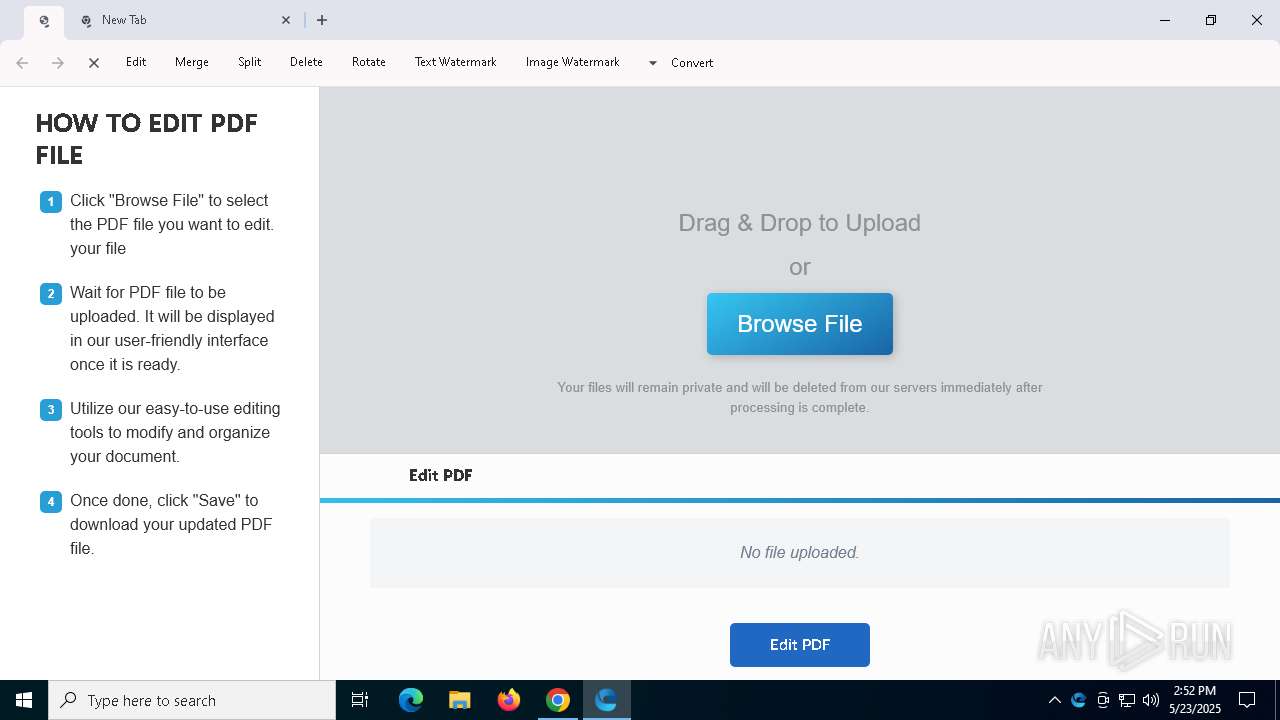The height and width of the screenshot is (720, 1280).
Task: Click the Meet Now tray icon
Action: coord(1103,700)
